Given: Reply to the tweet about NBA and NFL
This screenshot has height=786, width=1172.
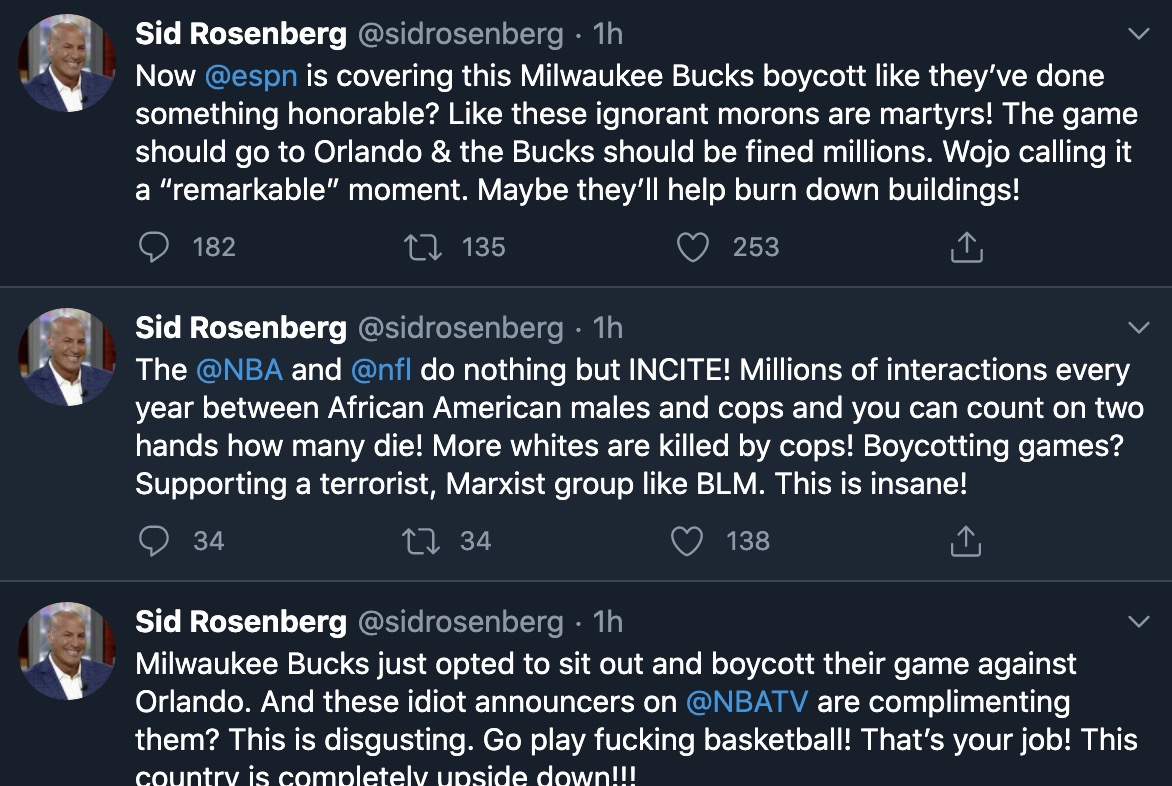Looking at the screenshot, I should [154, 541].
